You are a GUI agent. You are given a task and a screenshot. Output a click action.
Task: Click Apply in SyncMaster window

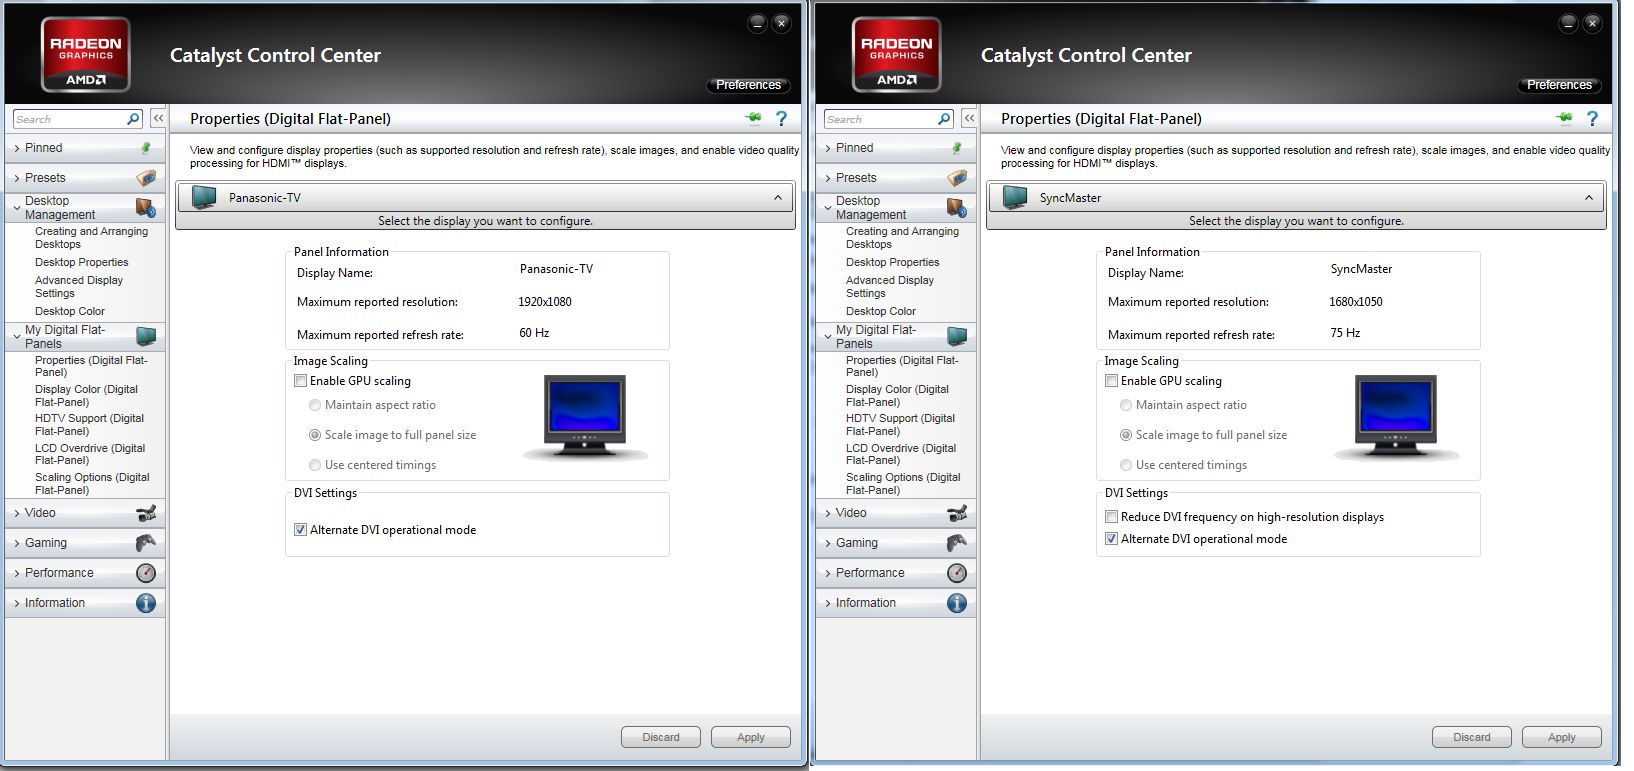click(1562, 737)
